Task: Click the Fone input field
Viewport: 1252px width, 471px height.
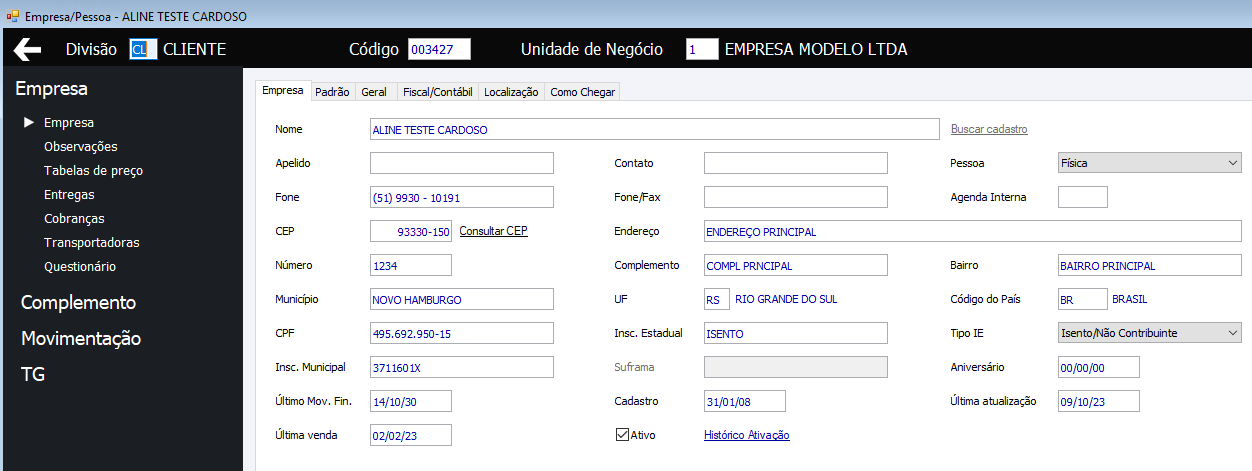Action: pos(462,197)
